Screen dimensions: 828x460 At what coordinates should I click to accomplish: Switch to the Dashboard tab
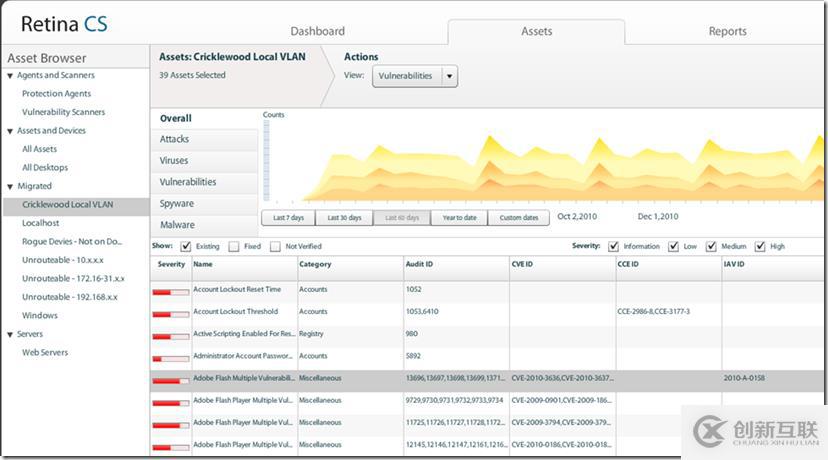point(317,31)
